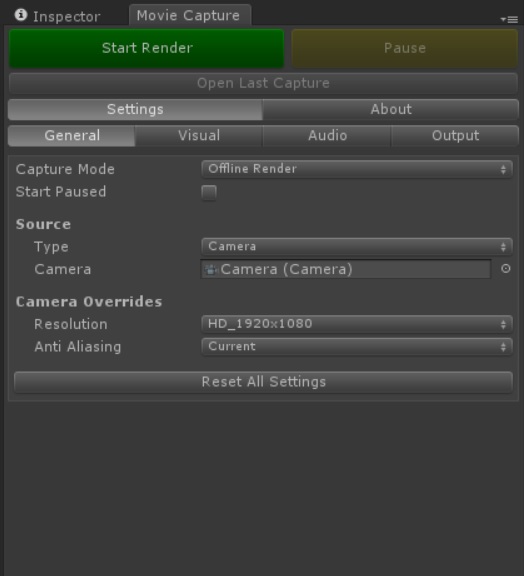
Task: Open the Audio settings tab
Action: click(327, 136)
